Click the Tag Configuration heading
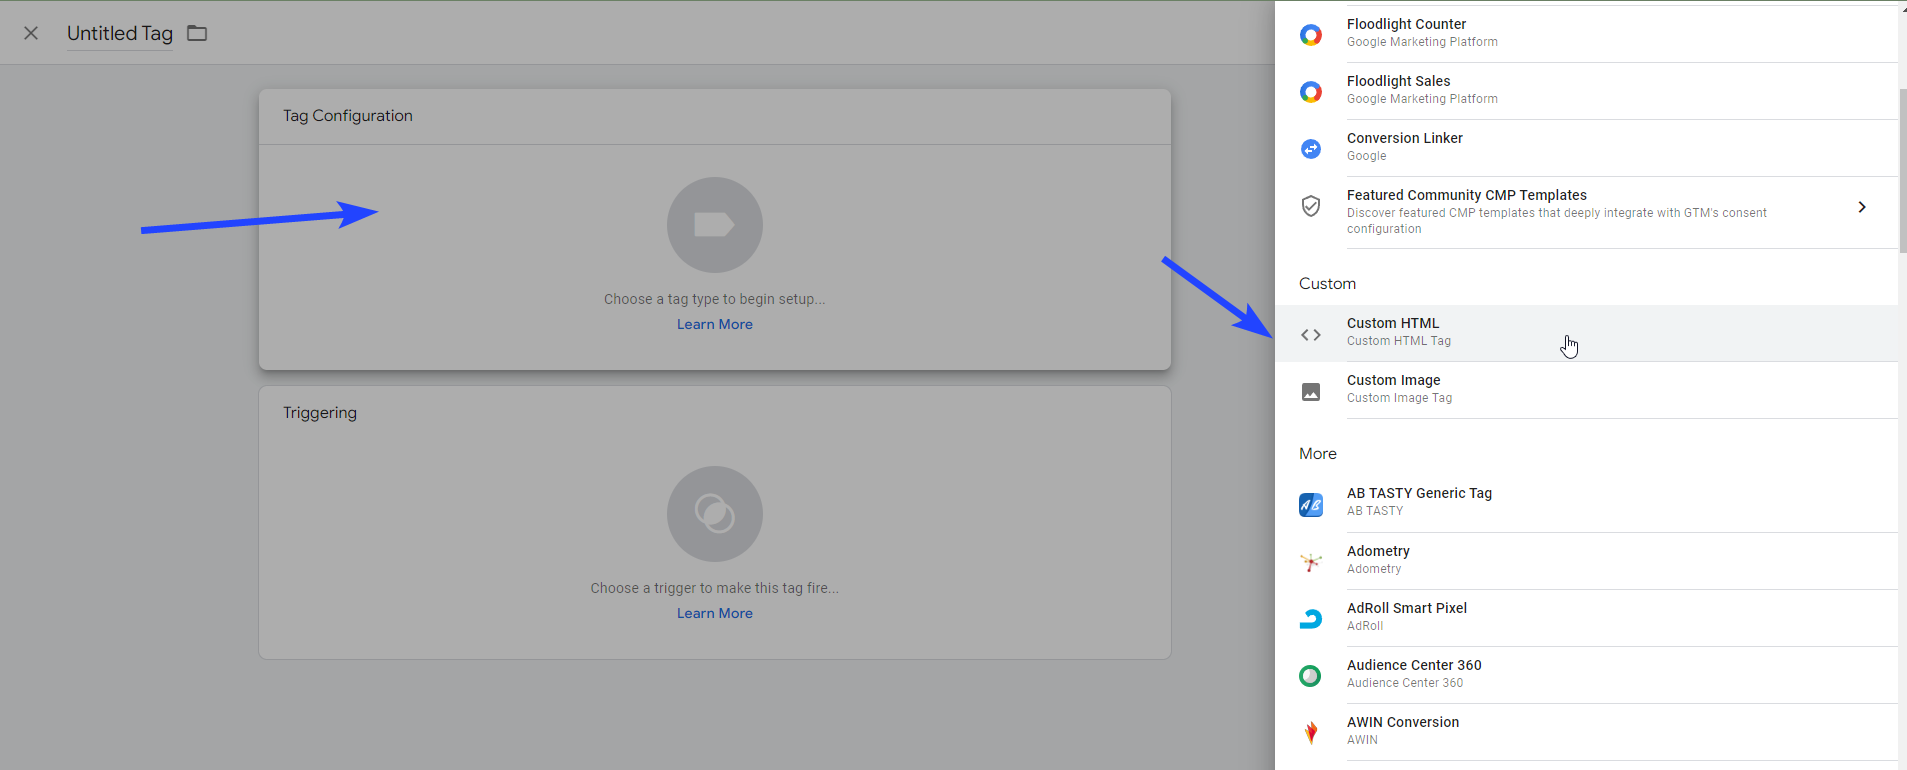Viewport: 1907px width, 770px height. coord(348,116)
